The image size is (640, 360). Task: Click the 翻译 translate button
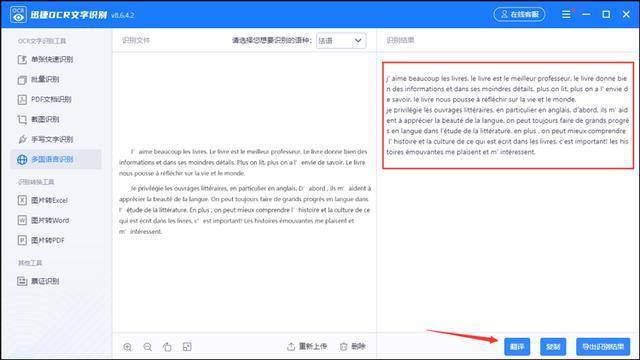click(517, 347)
